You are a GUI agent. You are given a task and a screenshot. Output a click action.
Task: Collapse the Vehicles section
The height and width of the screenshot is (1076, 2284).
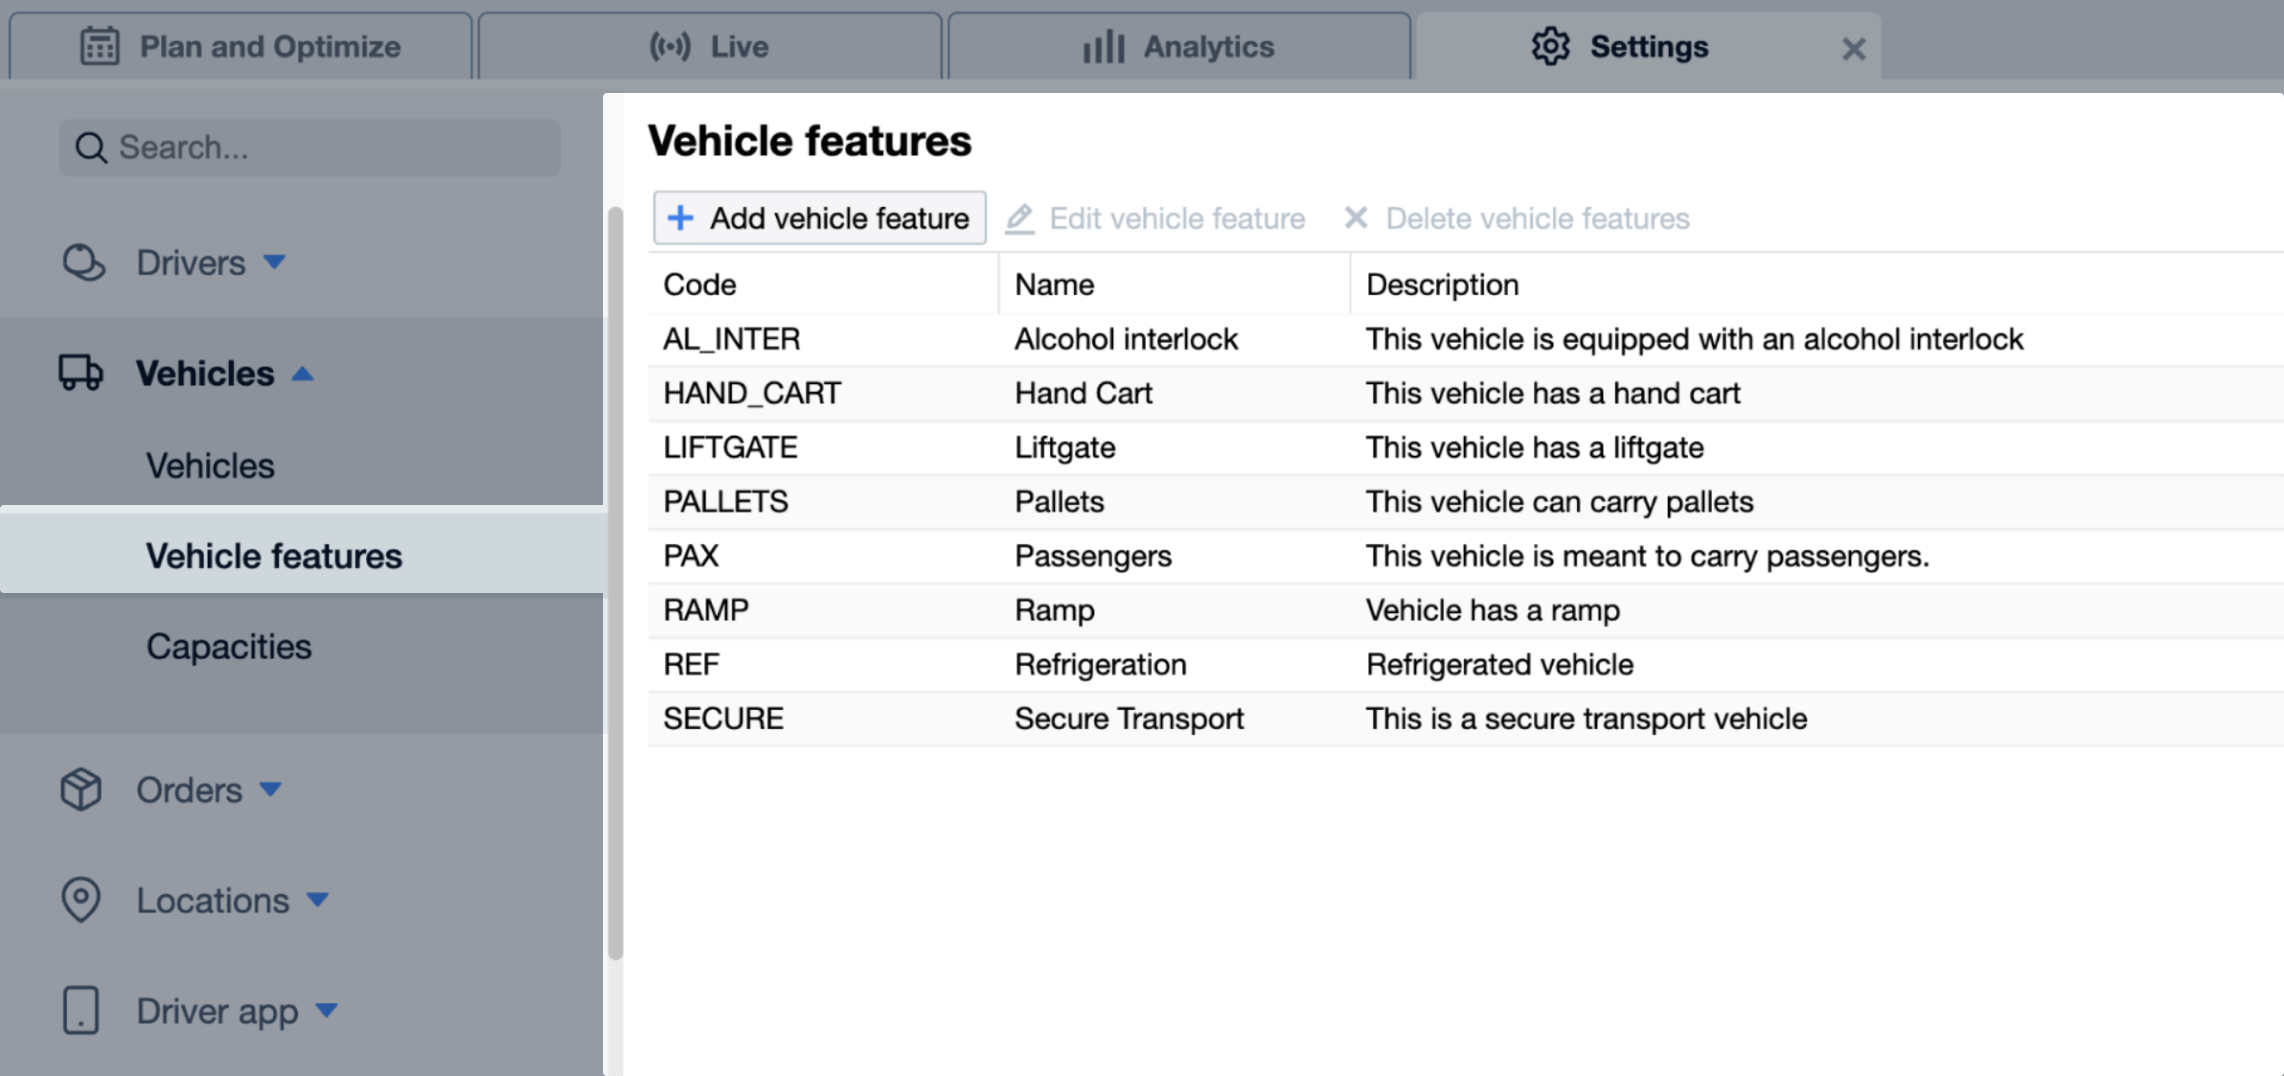[303, 373]
